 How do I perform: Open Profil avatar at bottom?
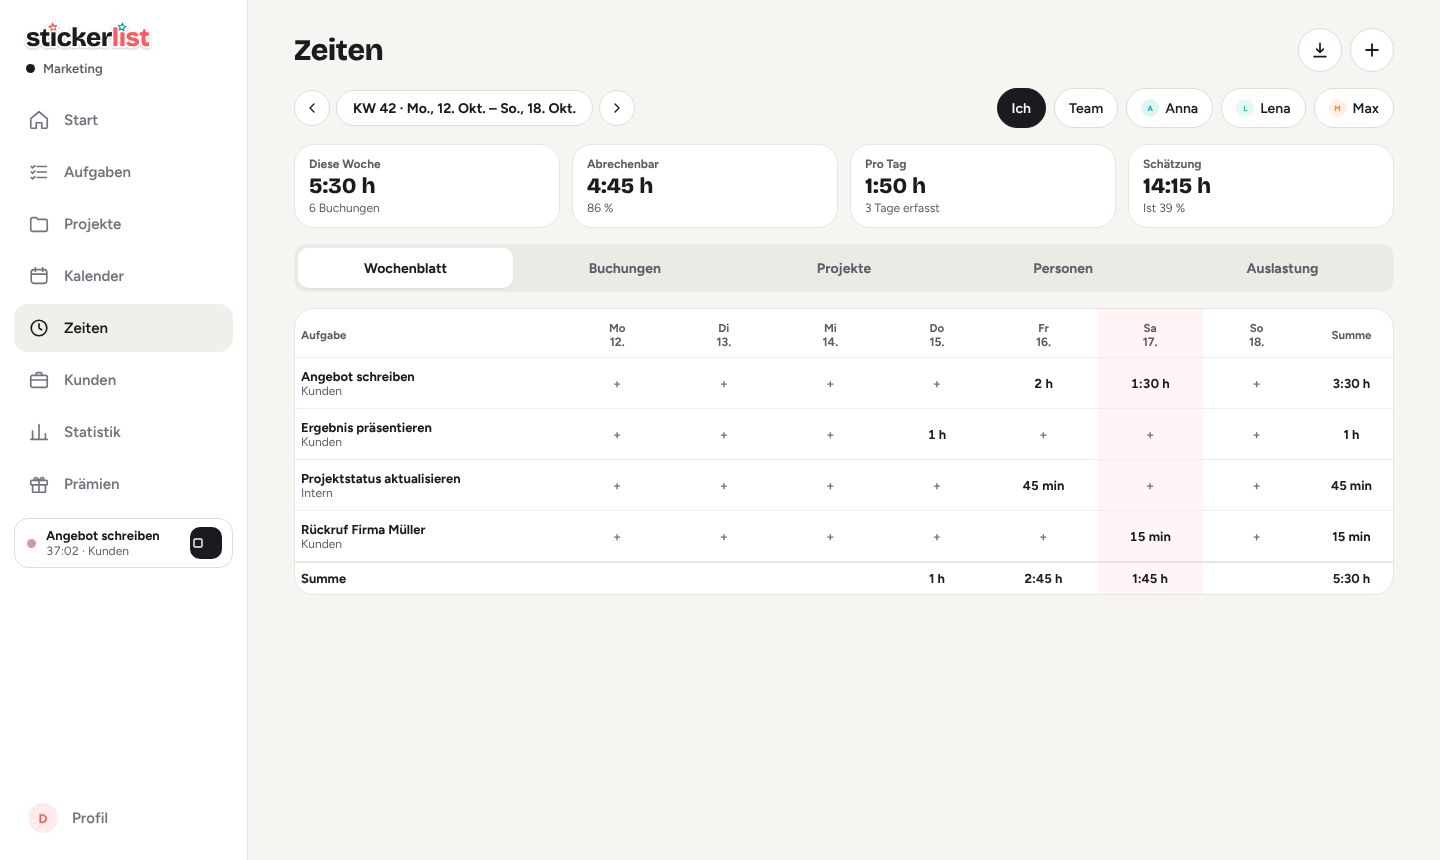point(43,818)
